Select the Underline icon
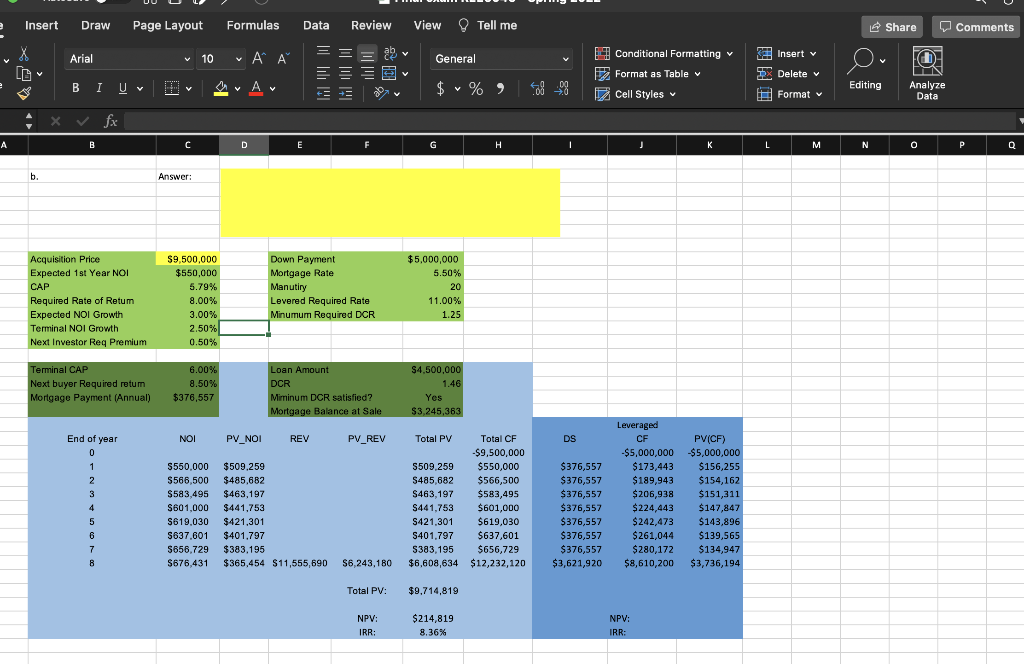This screenshot has height=664, width=1024. (x=122, y=88)
